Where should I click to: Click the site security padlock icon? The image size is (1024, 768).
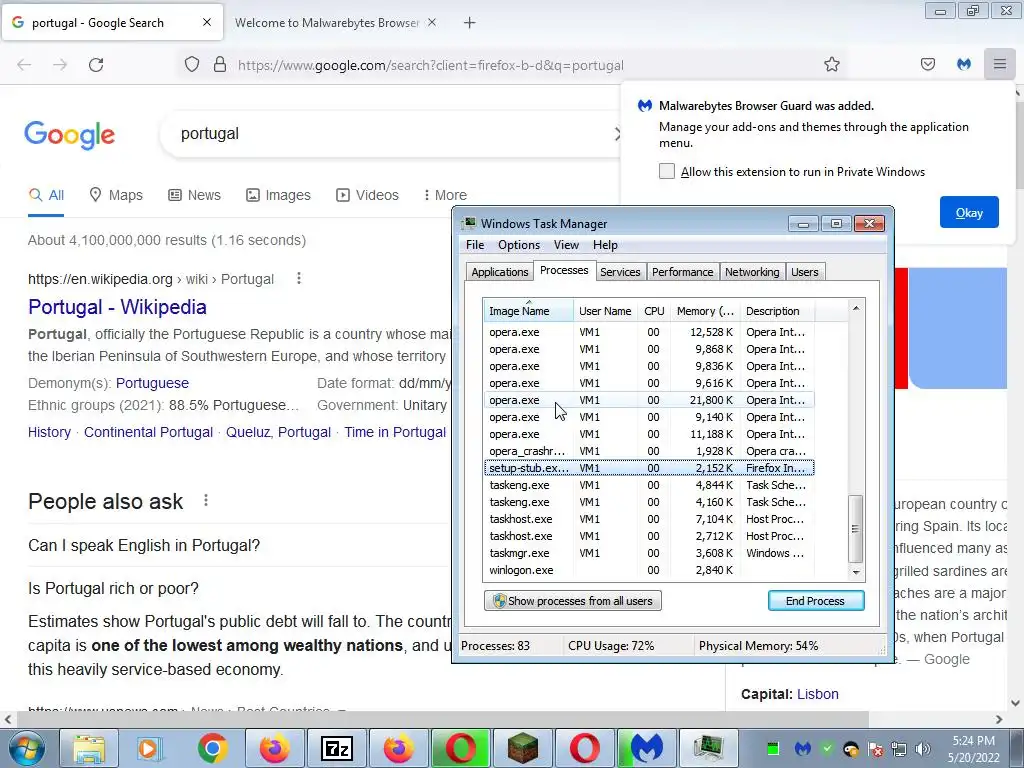(220, 65)
